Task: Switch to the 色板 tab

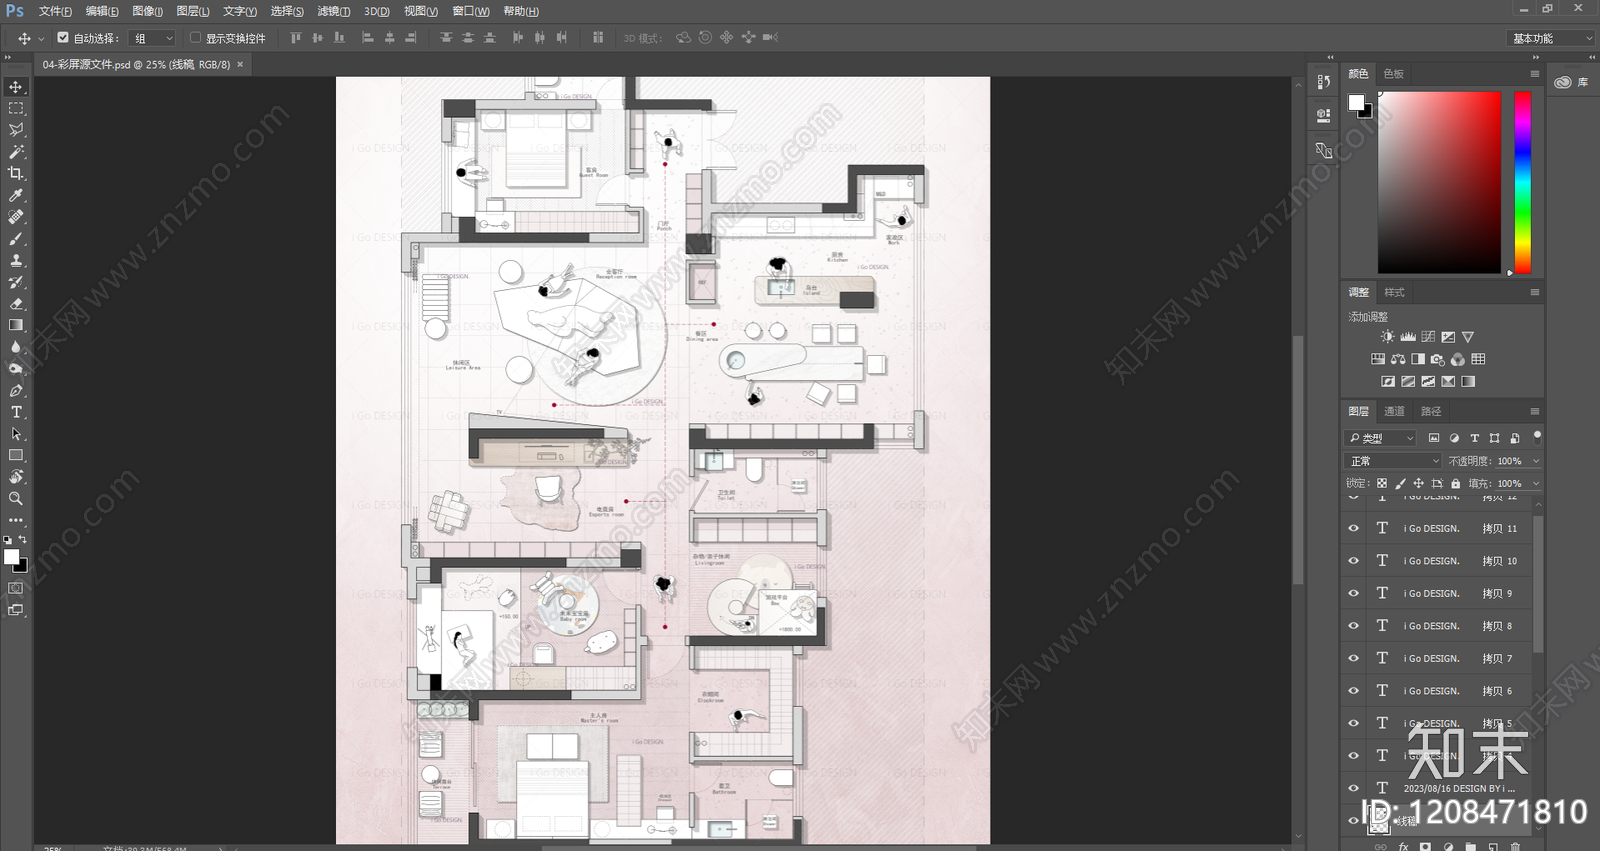Action: click(x=1394, y=74)
